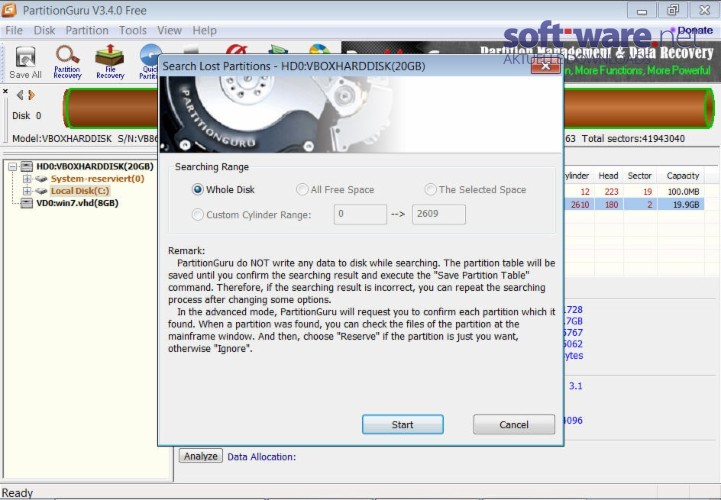The width and height of the screenshot is (721, 500).
Task: Click the Sector column header
Action: click(640, 176)
